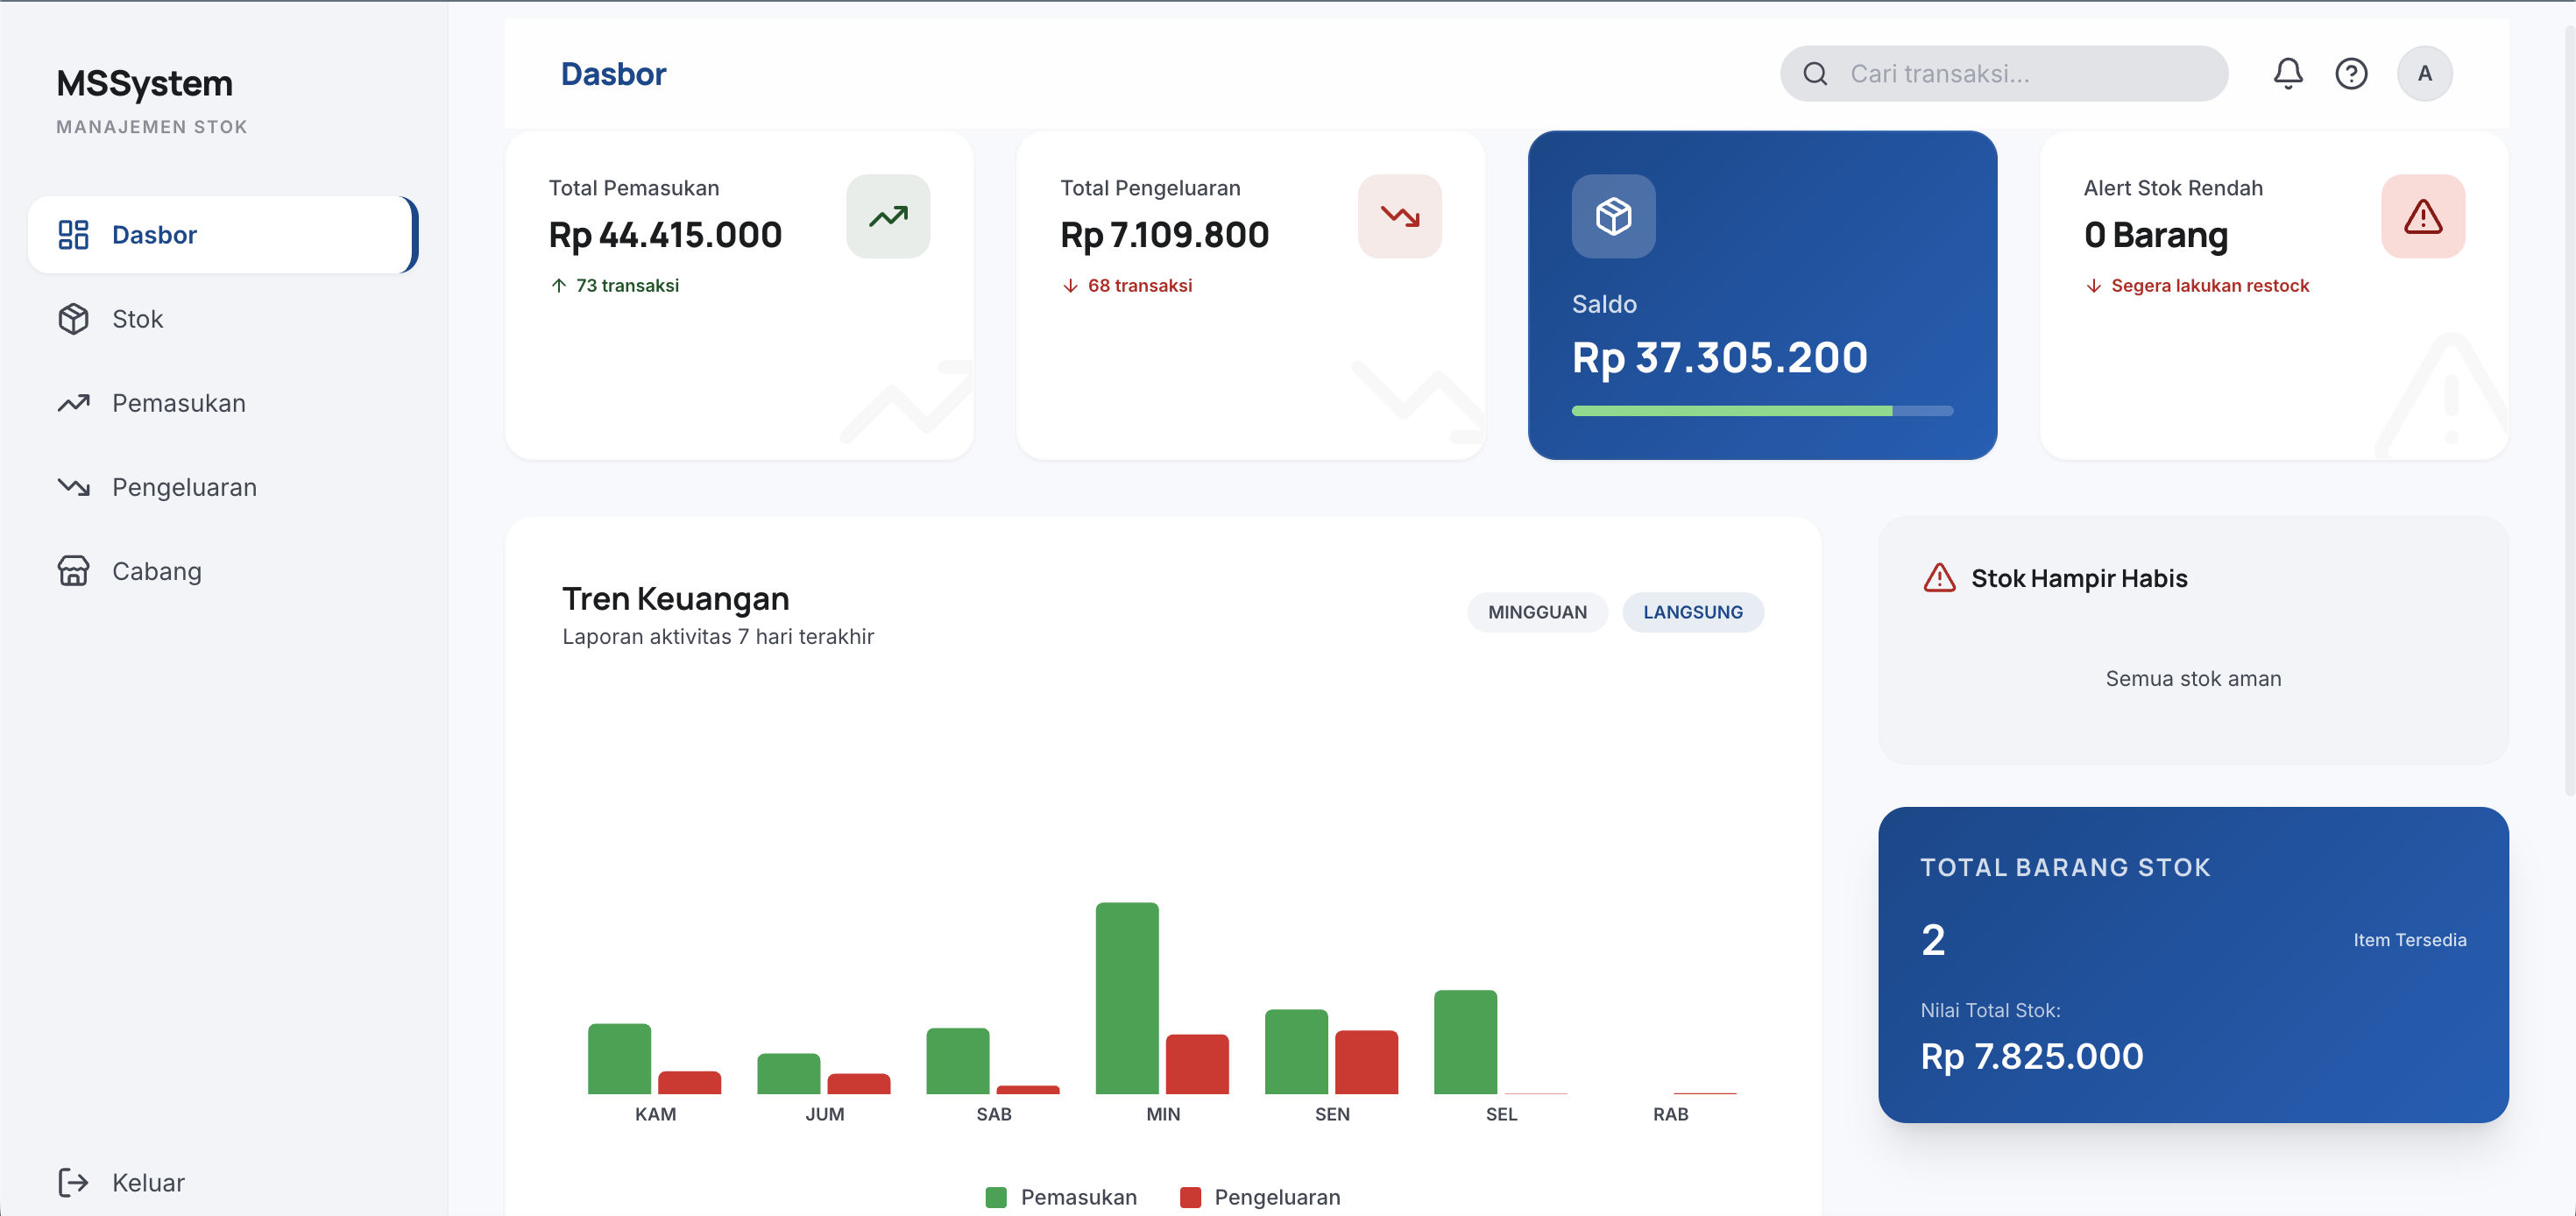Go to the Pemasukan page in the sidebar
The image size is (2576, 1216).
point(178,403)
